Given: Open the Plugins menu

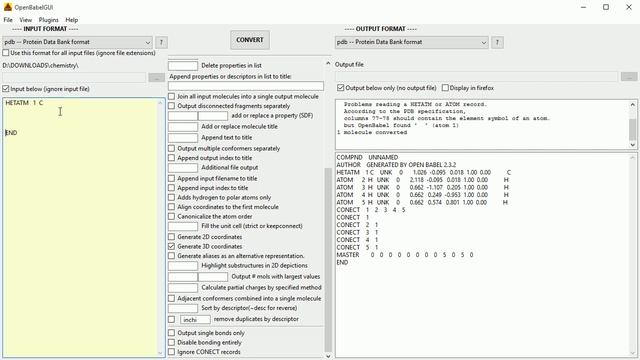Looking at the screenshot, I should [49, 20].
